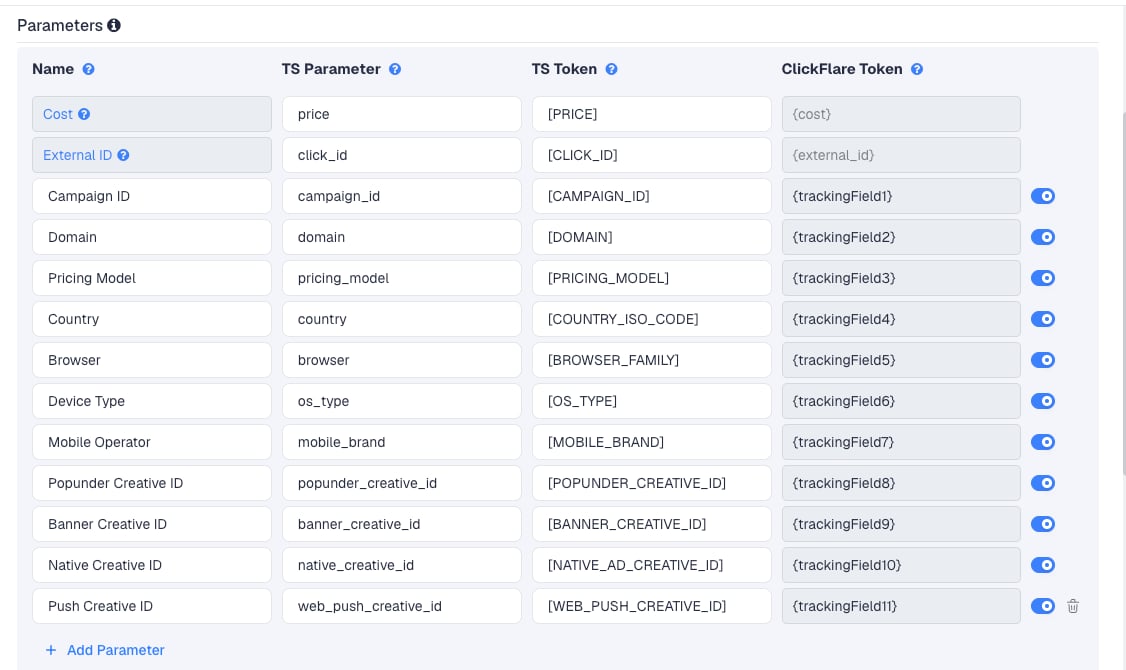Click the {trackingField1} ClickFlare token field
This screenshot has width=1126, height=670.
[x=901, y=196]
